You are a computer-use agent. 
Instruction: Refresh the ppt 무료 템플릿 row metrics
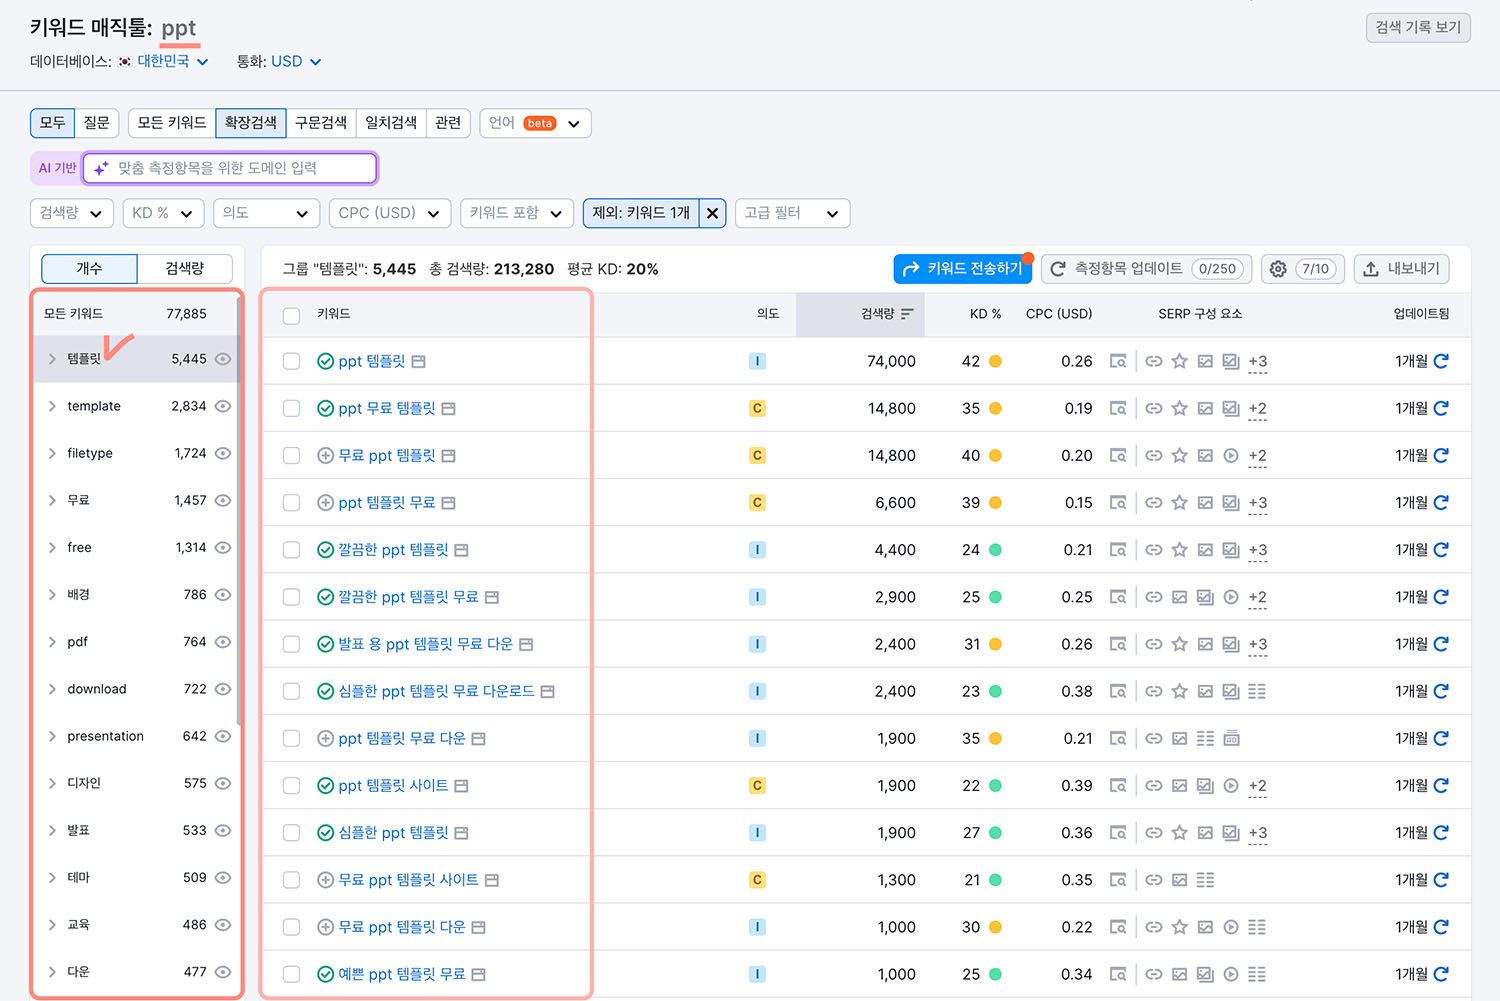click(x=1441, y=408)
